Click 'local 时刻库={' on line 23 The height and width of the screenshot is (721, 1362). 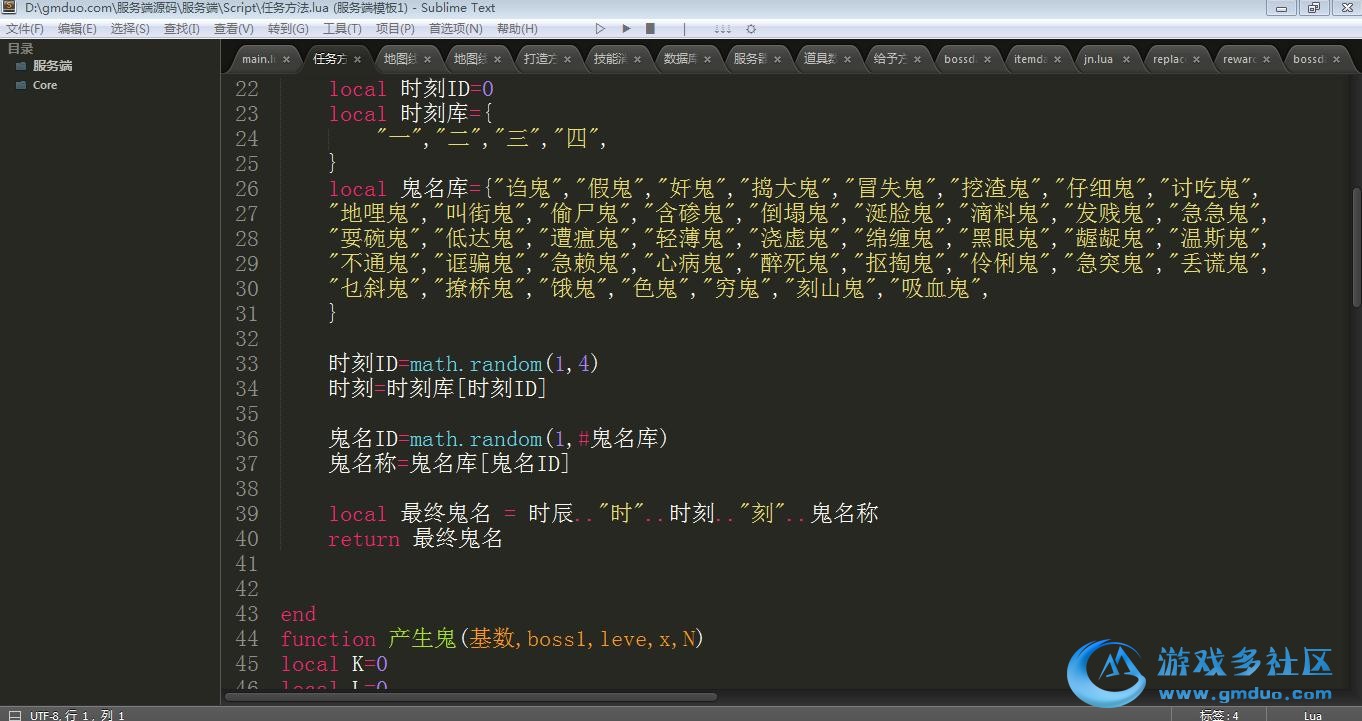tap(411, 114)
